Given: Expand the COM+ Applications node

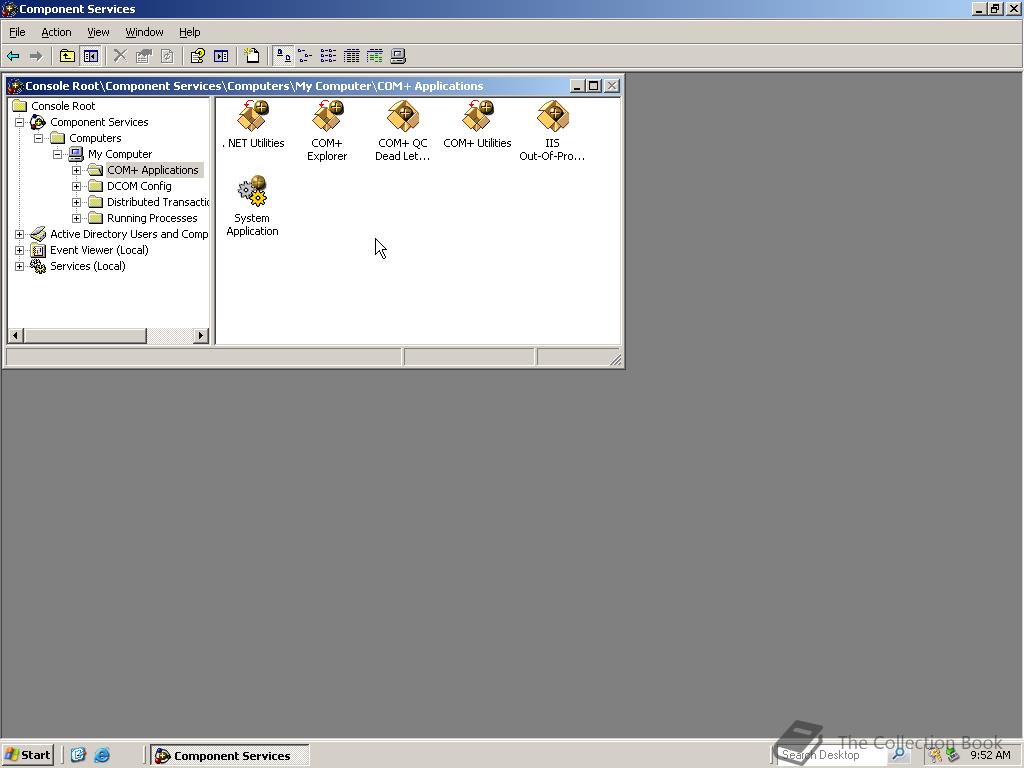Looking at the screenshot, I should [76, 170].
